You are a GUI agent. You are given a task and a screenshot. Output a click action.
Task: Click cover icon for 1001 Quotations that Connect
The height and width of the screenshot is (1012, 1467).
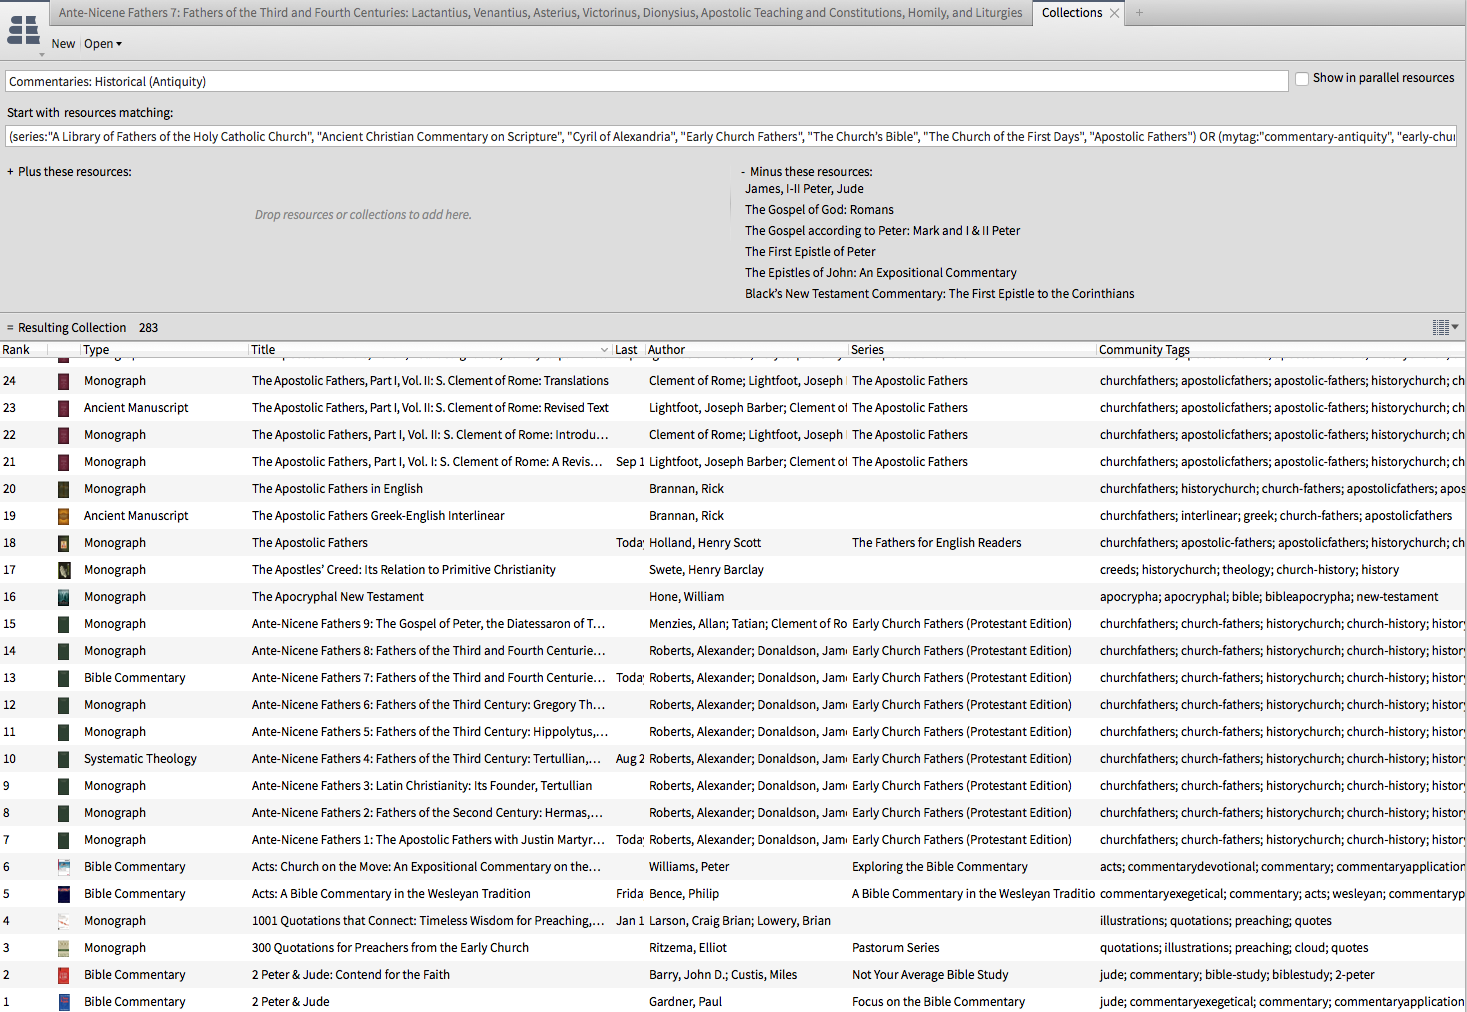(x=64, y=921)
